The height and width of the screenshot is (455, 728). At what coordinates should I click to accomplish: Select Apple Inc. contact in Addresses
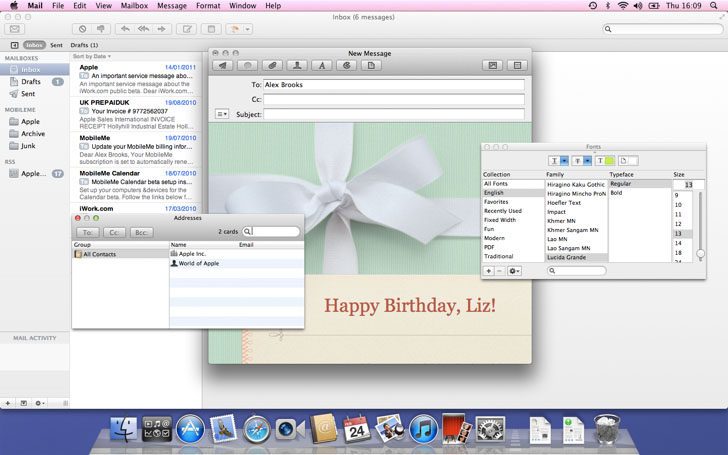click(237, 254)
